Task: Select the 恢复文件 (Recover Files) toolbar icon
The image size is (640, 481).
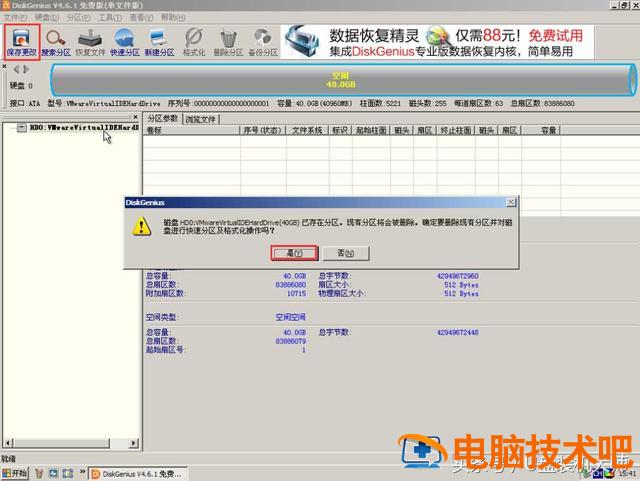Action: pos(90,42)
